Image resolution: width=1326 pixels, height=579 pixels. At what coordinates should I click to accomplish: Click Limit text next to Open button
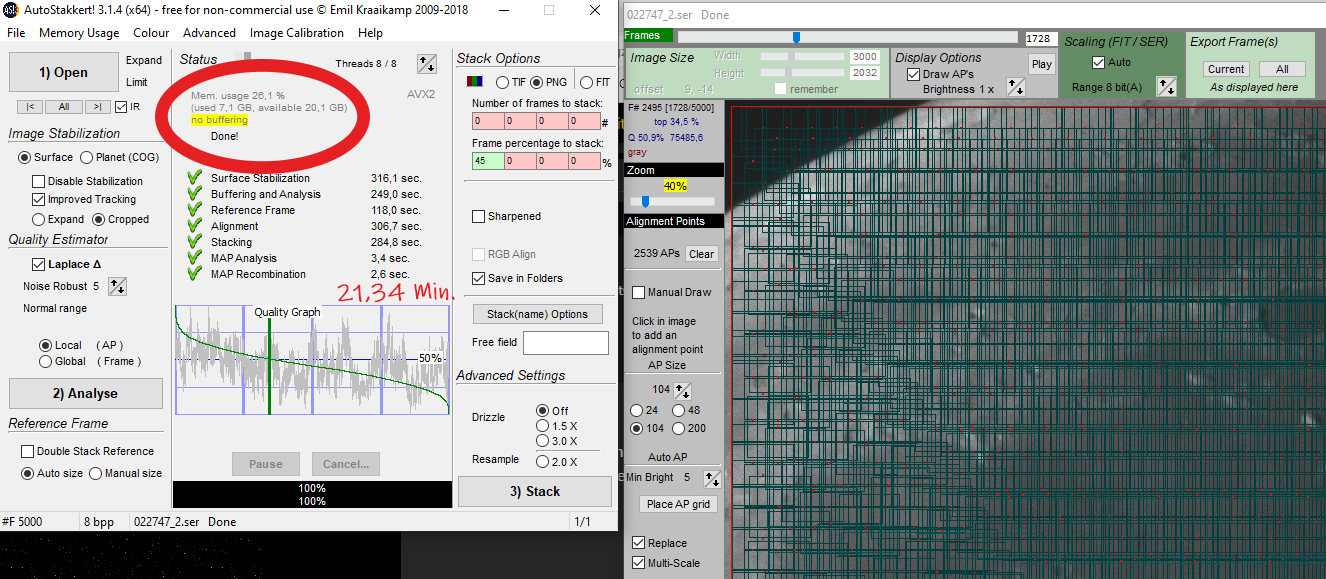(137, 82)
